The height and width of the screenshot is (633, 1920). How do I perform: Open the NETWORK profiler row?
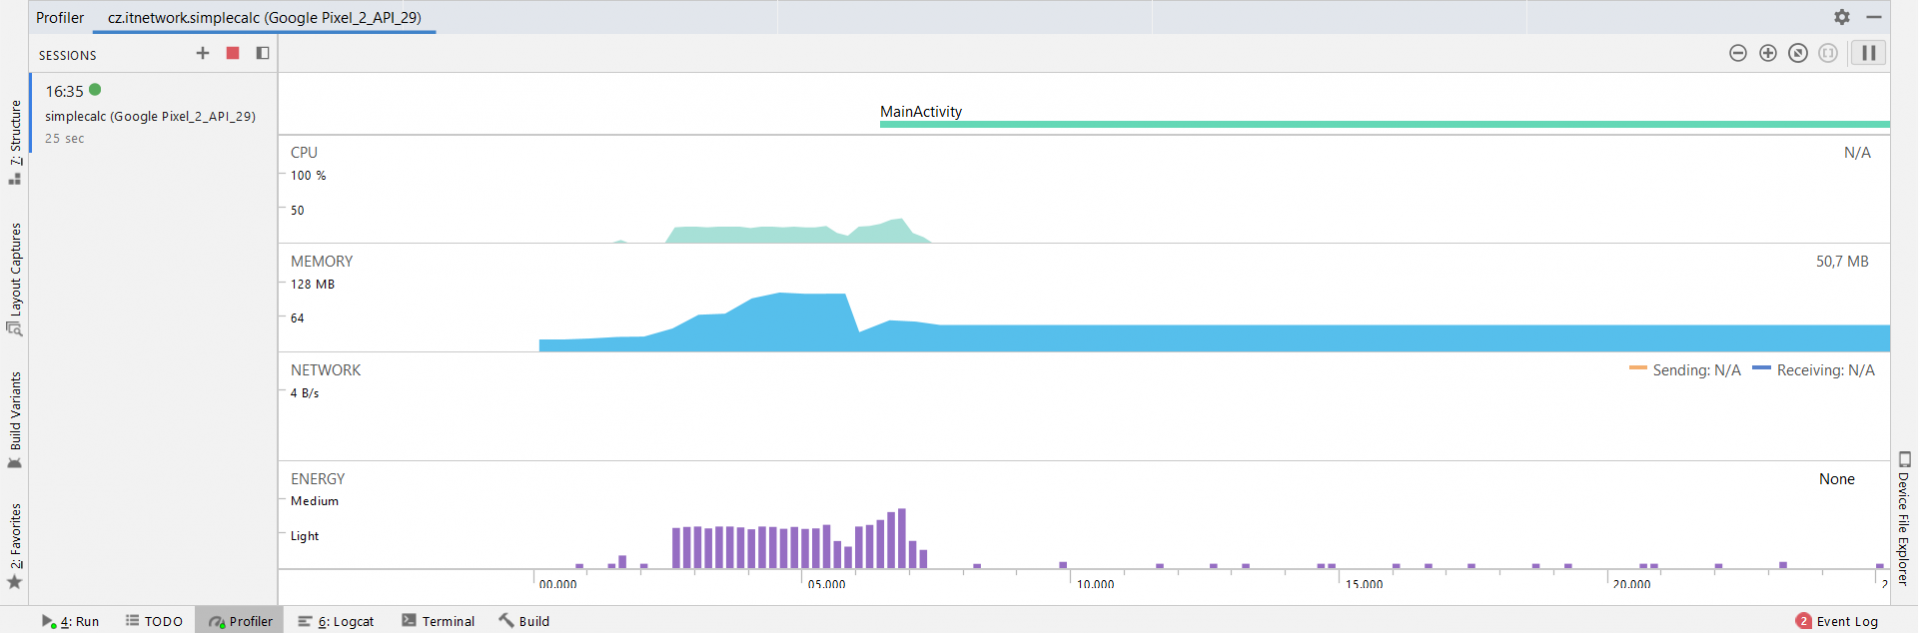(1084, 407)
